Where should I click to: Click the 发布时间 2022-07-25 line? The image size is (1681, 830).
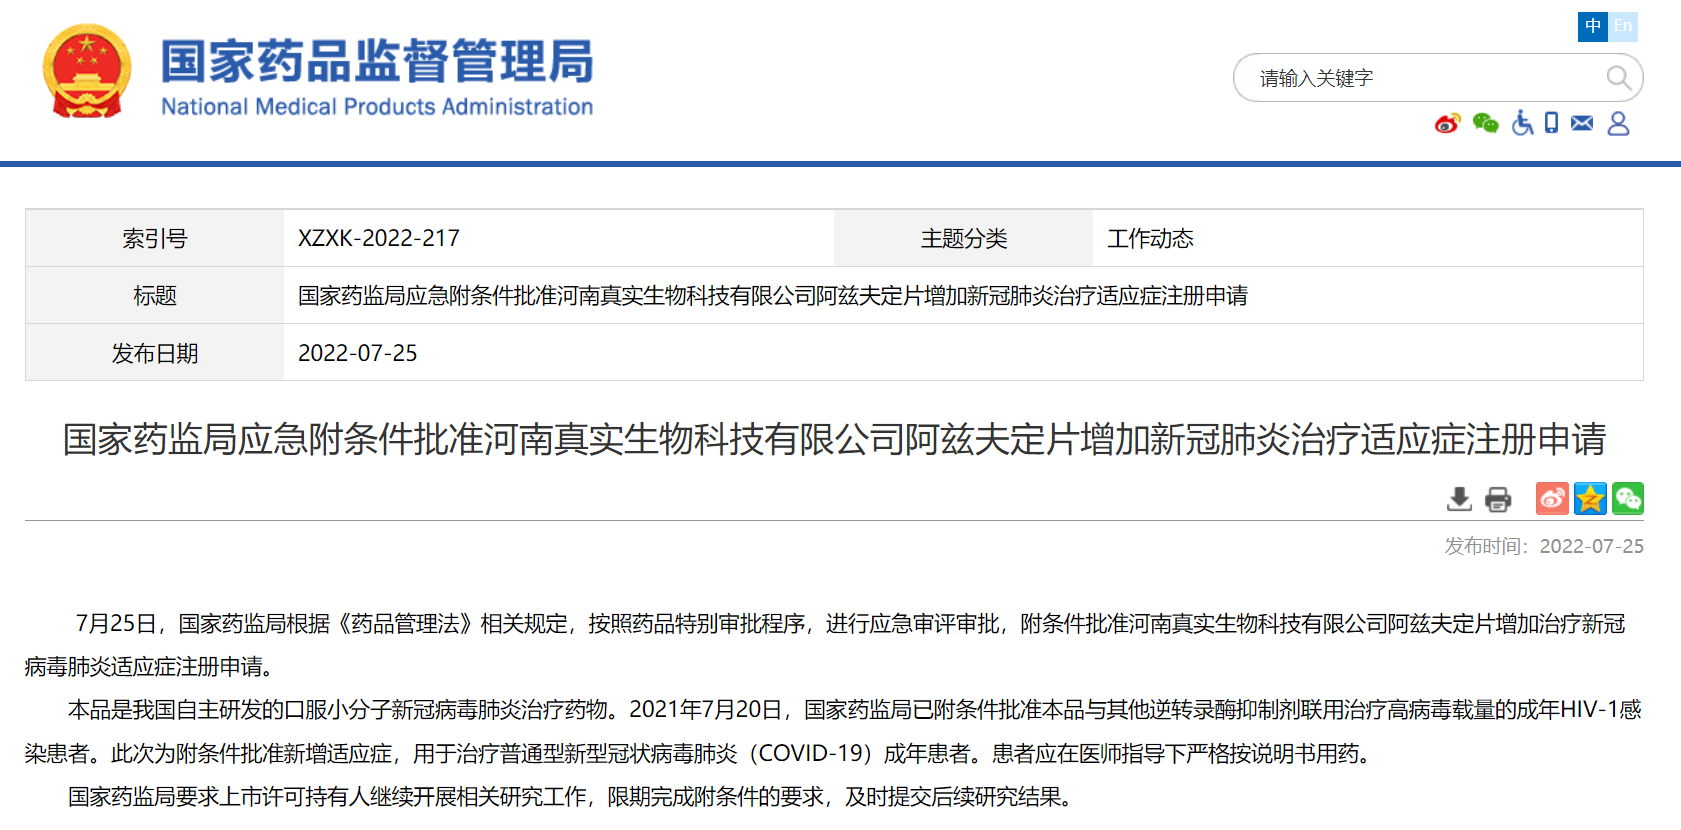pos(1544,546)
